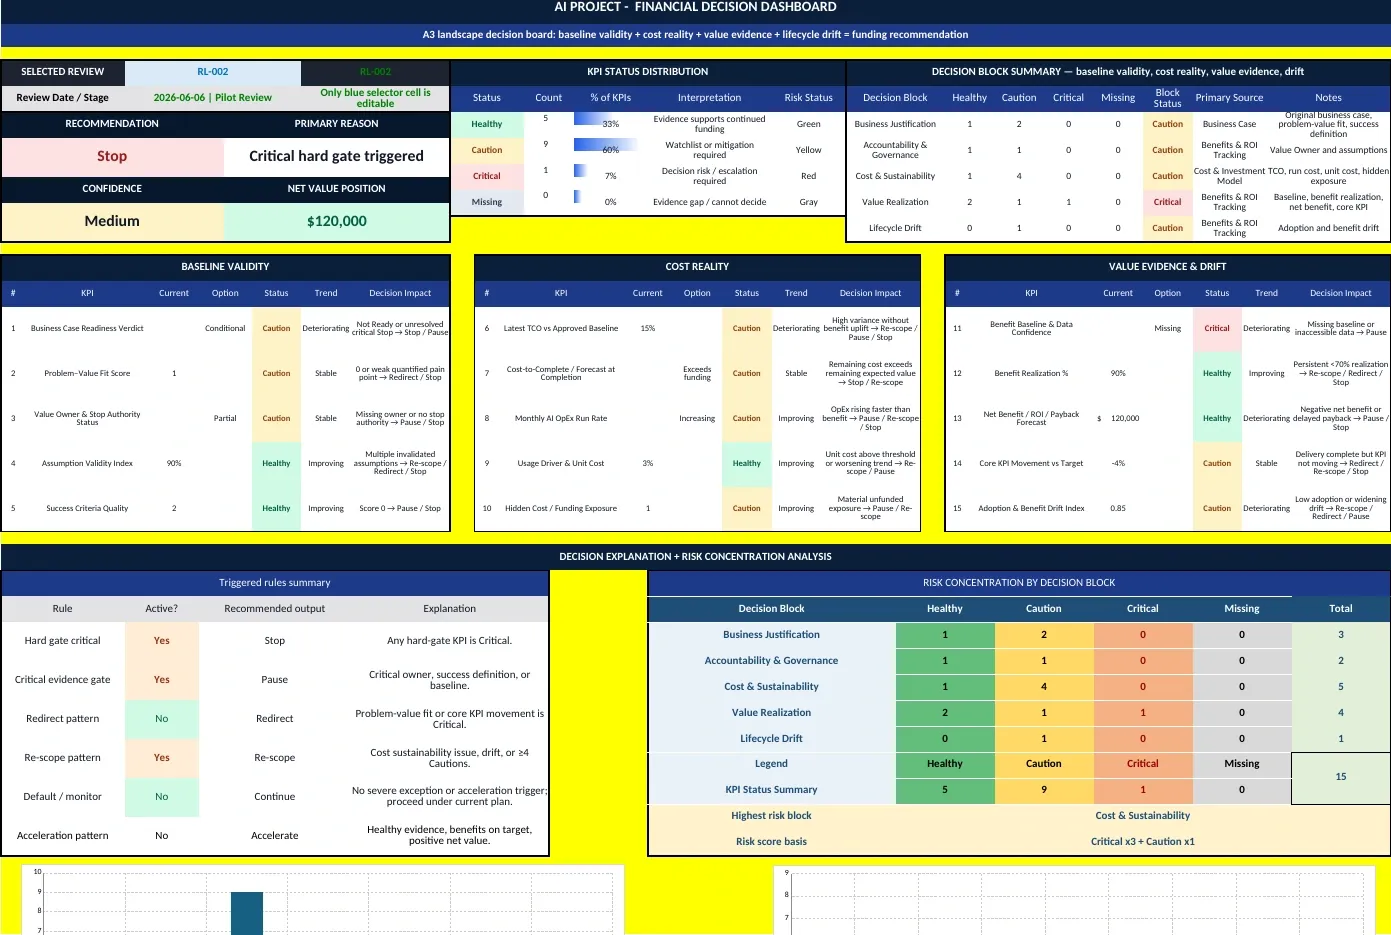The width and height of the screenshot is (1391, 935).
Task: Click the 'Usage Driver & Unit Cost' KPI
Action: 561,463
